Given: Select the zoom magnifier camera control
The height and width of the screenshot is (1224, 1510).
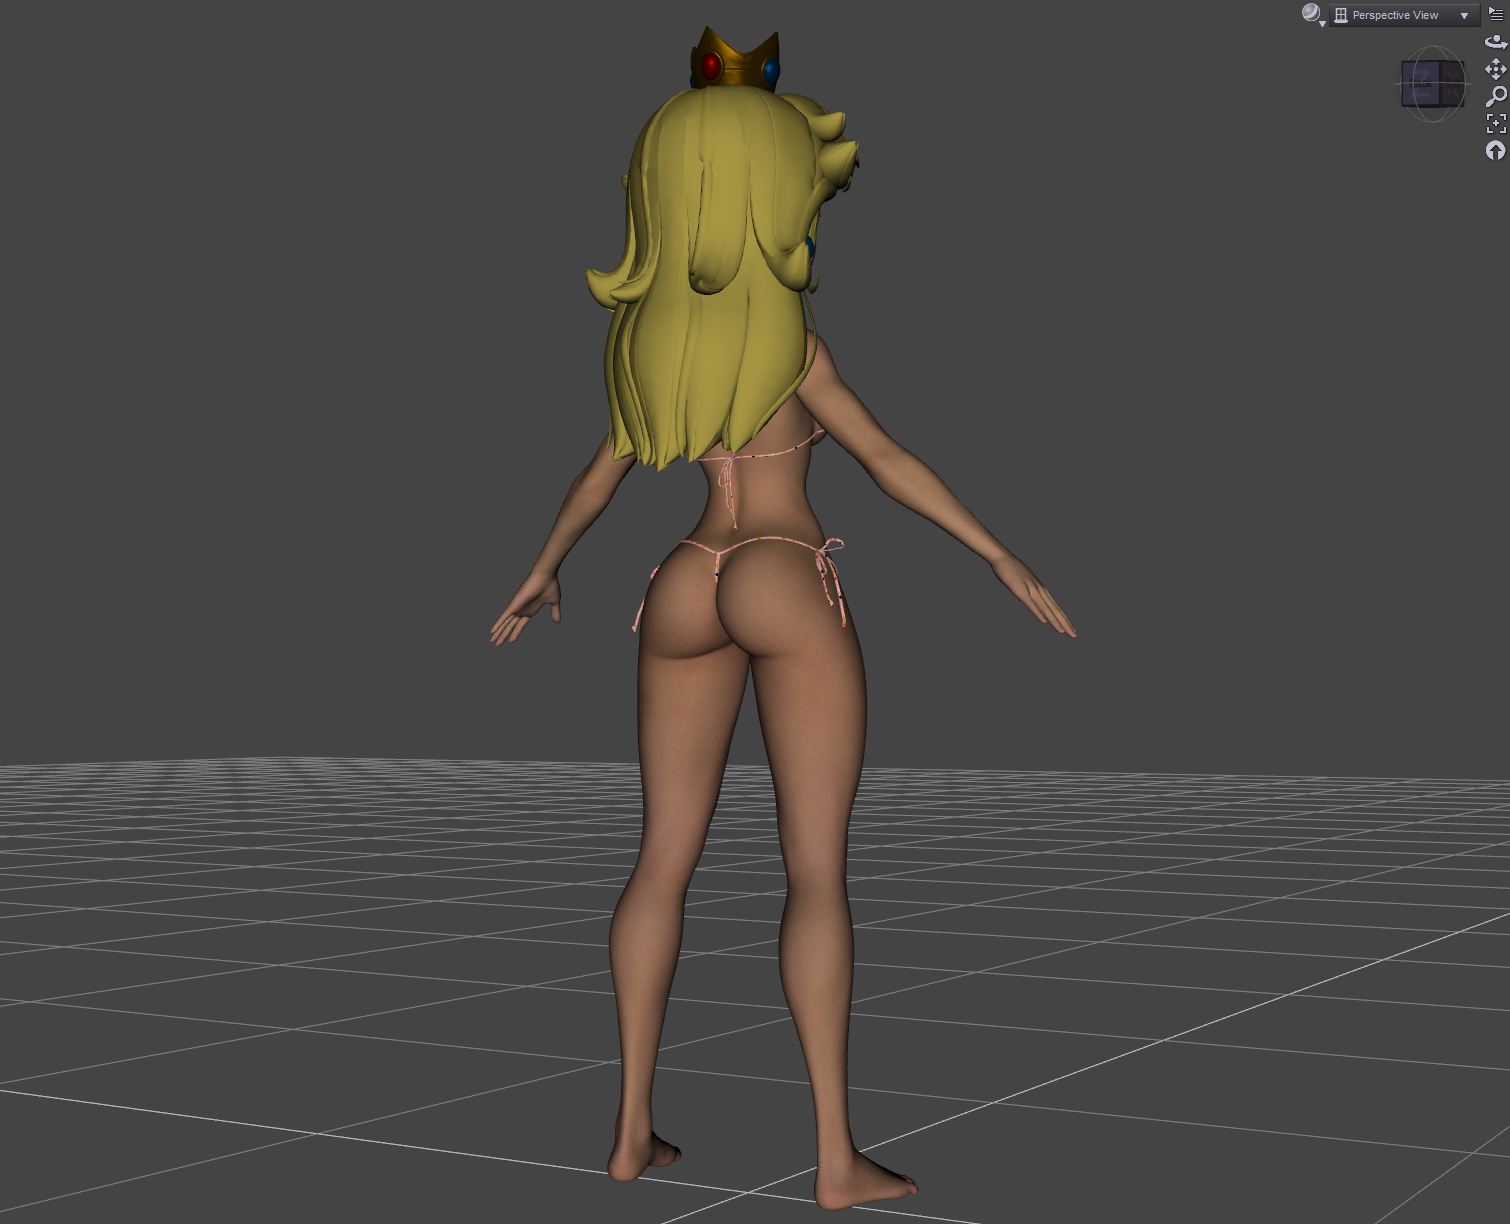Looking at the screenshot, I should pyautogui.click(x=1496, y=96).
